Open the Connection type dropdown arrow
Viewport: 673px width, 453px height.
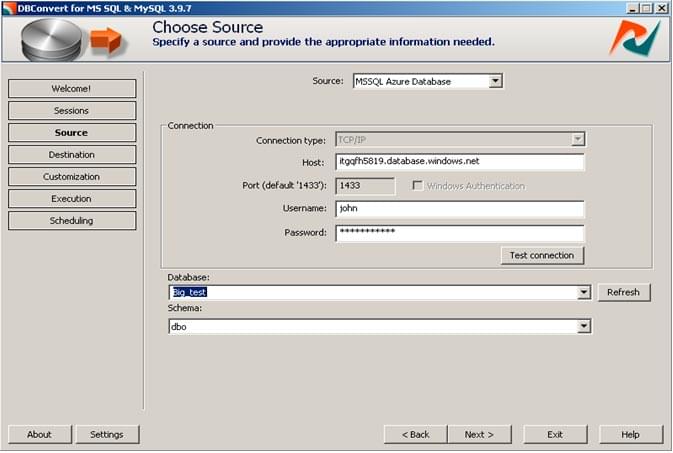coord(578,139)
